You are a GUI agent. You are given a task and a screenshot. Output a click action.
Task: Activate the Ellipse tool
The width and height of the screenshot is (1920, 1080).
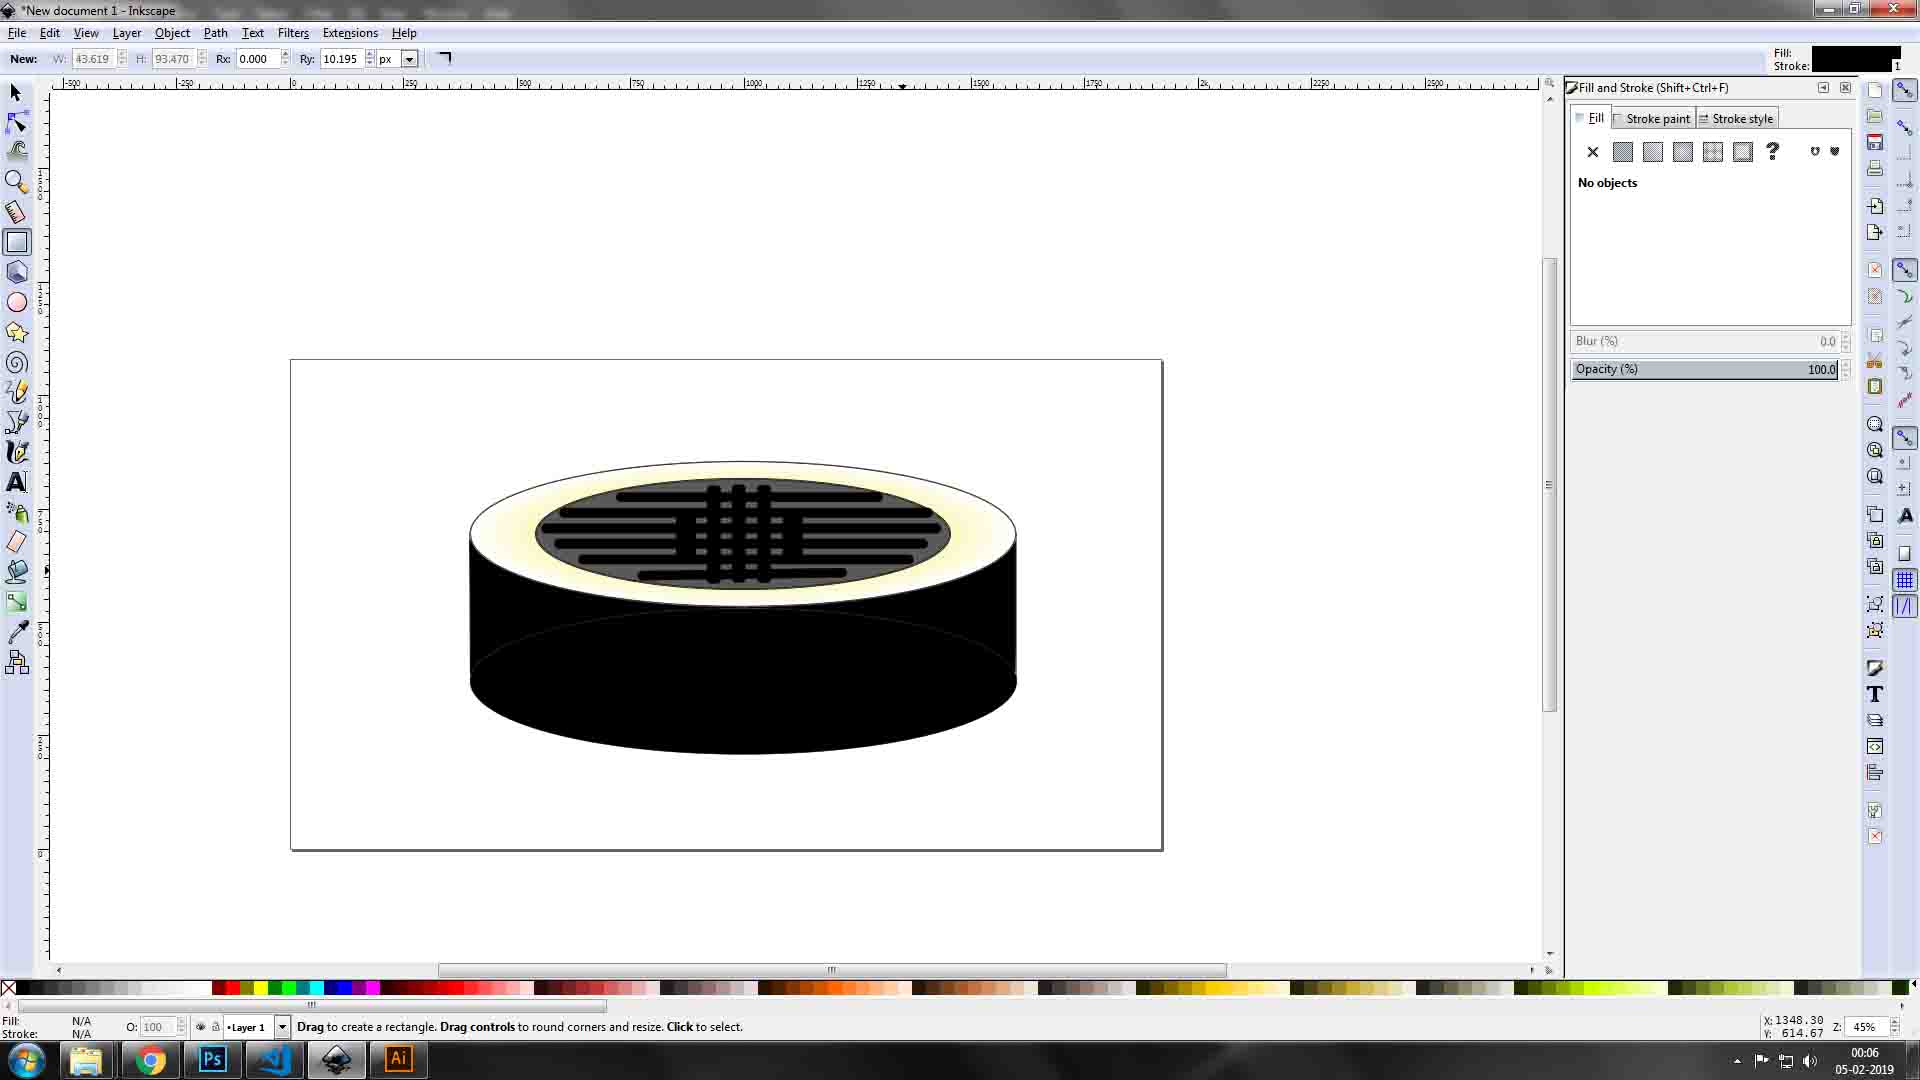(x=16, y=301)
